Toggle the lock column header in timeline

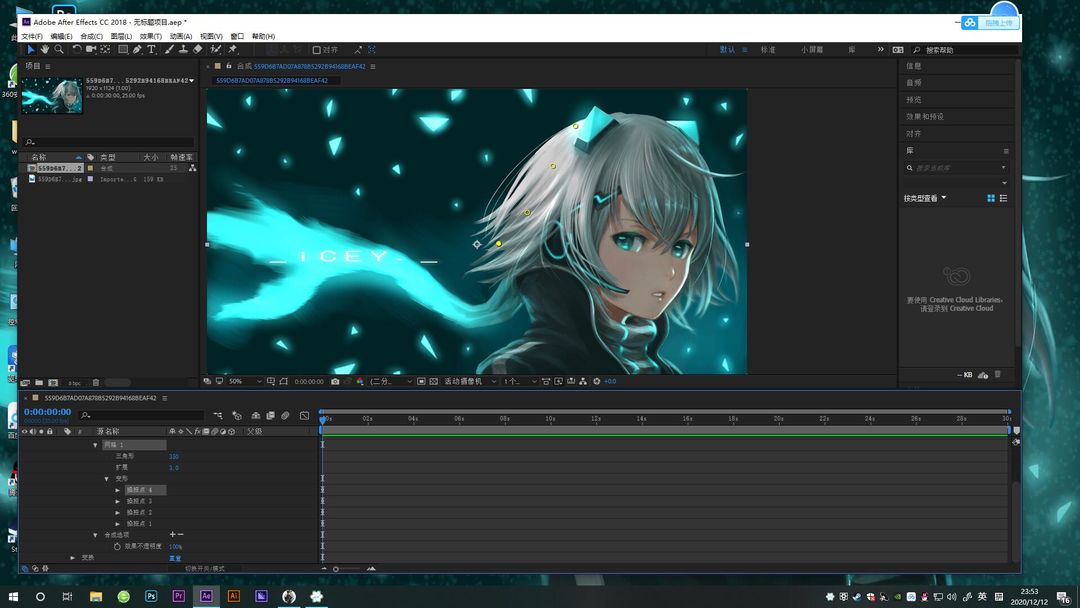point(50,432)
